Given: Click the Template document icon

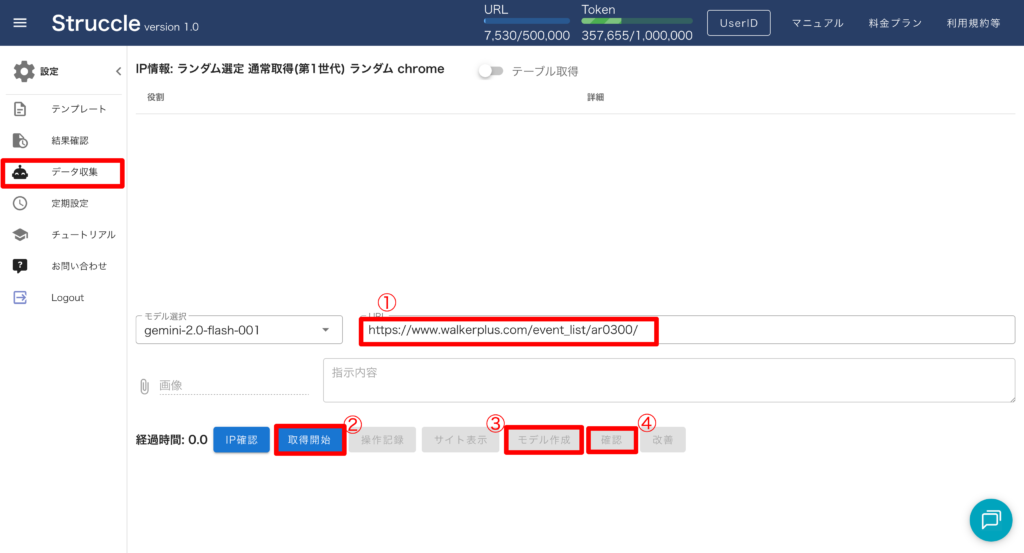Looking at the screenshot, I should coord(20,109).
